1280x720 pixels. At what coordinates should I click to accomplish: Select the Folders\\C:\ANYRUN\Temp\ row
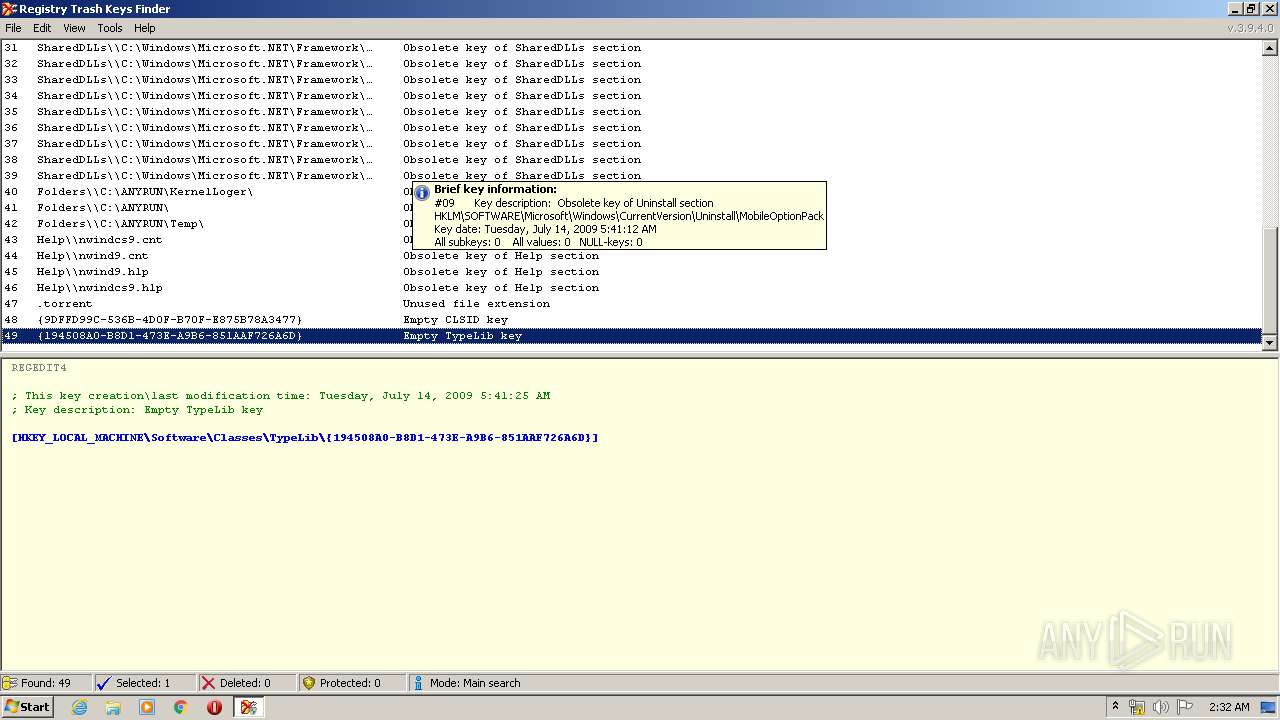coord(632,224)
